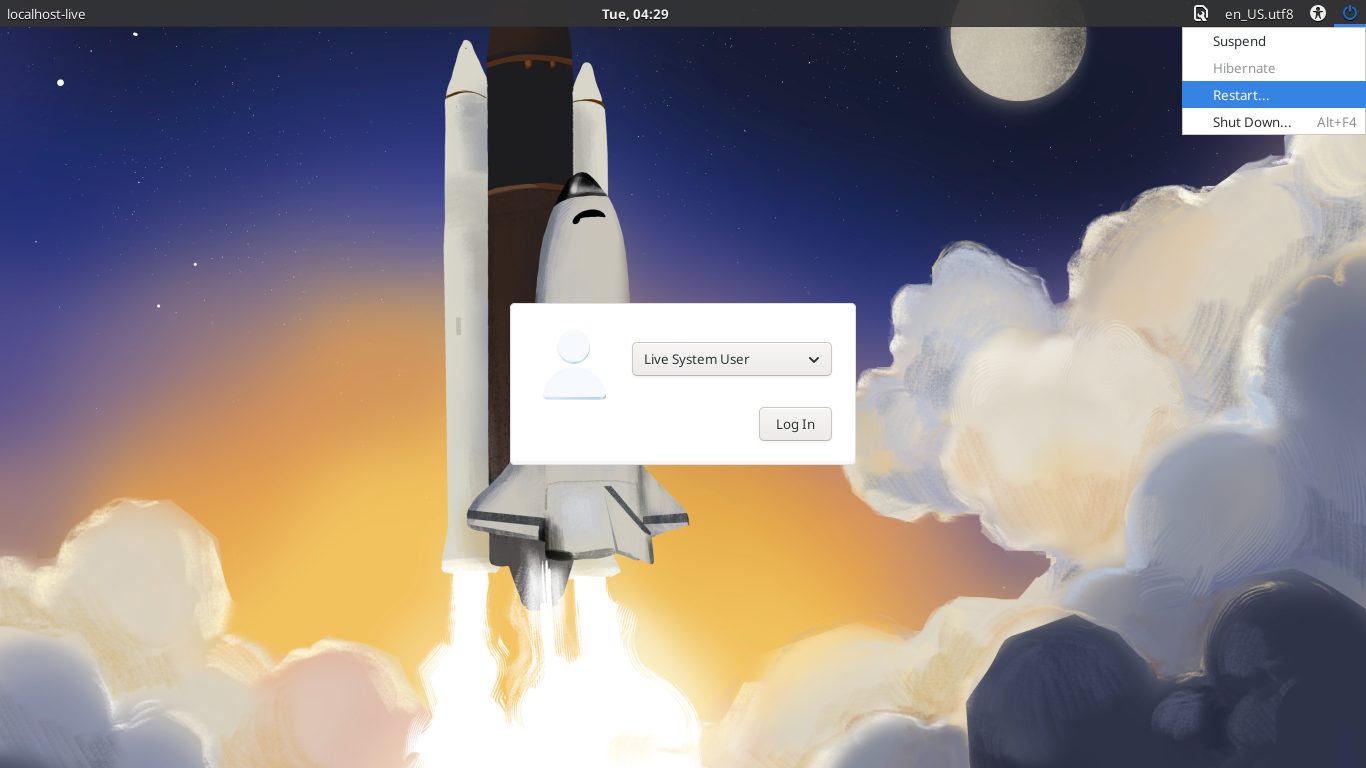Click the user avatar picture
This screenshot has width=1366, height=768.
coord(574,365)
